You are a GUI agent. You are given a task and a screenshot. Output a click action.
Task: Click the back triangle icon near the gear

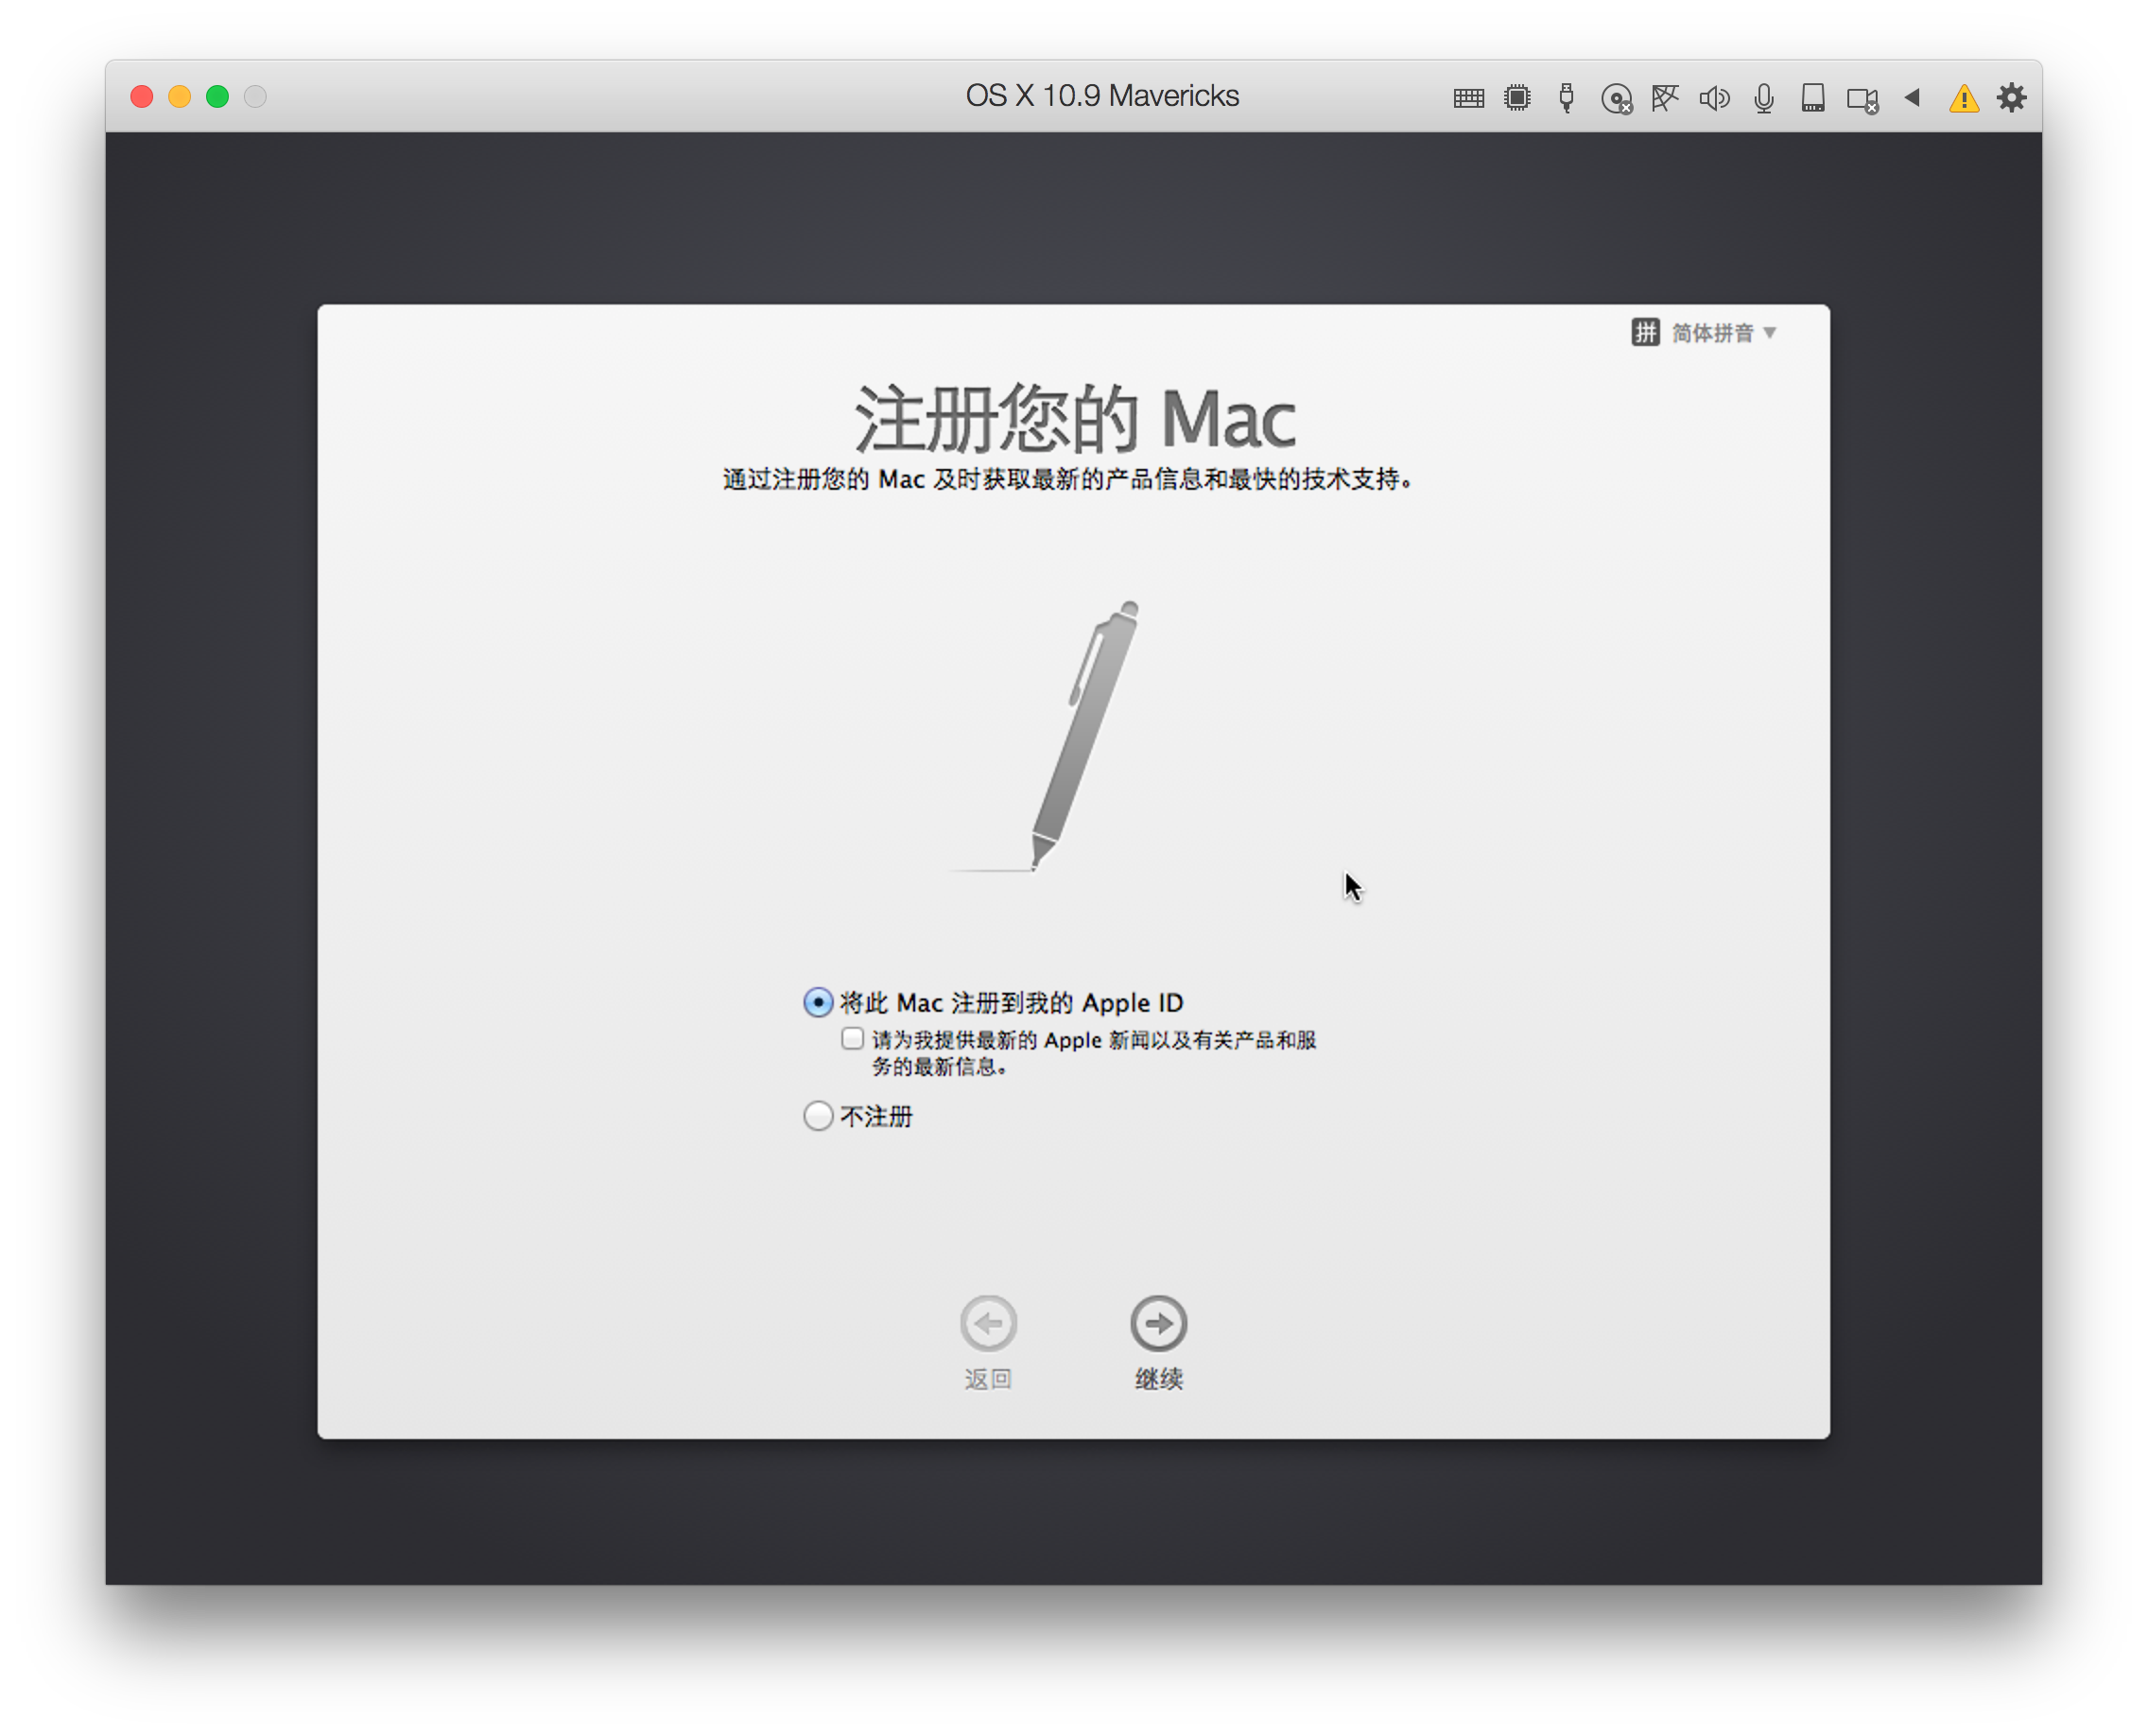[1912, 97]
